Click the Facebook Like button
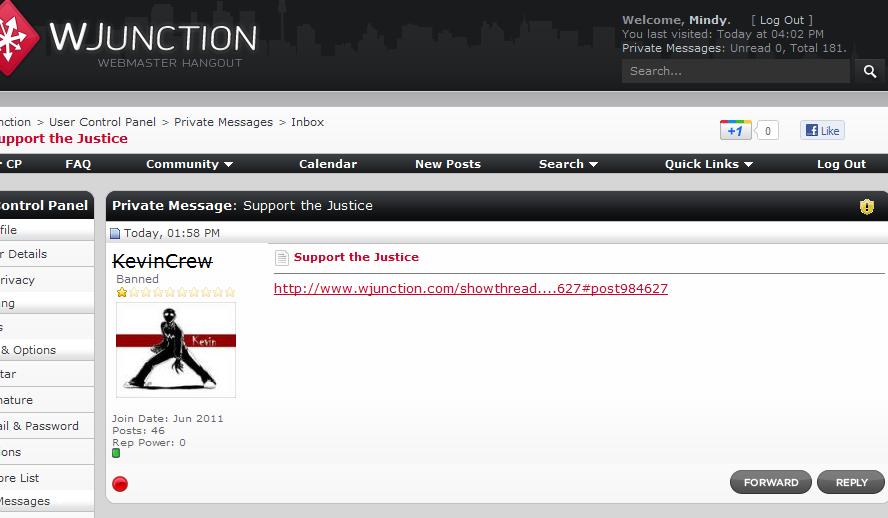This screenshot has height=518, width=888. click(x=821, y=130)
